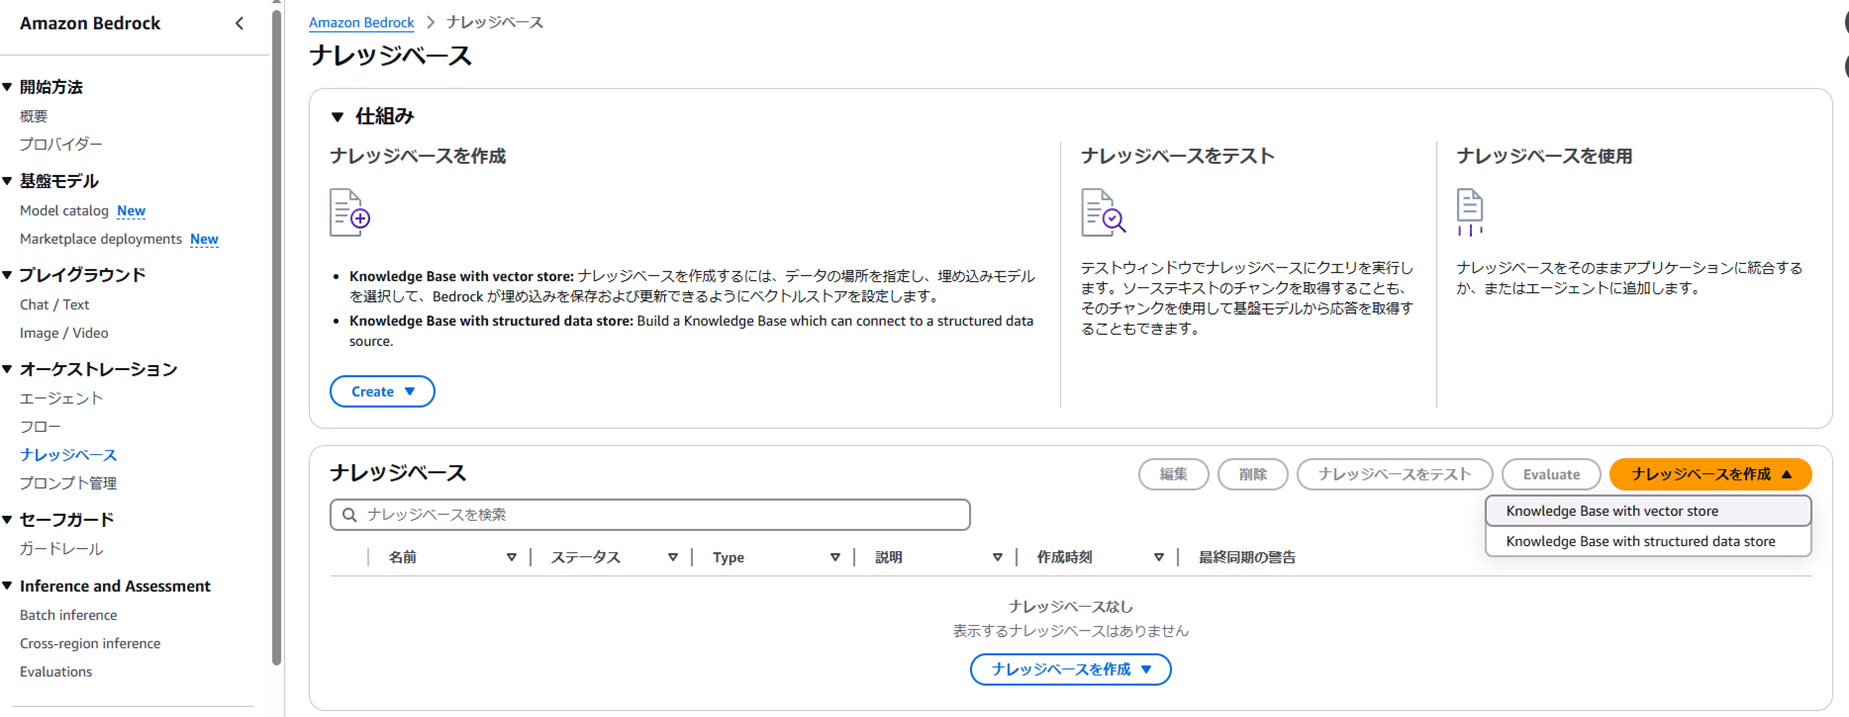Collapse the Inference and Assessment group
Viewport: 1849px width, 717px height.
(x=8, y=586)
